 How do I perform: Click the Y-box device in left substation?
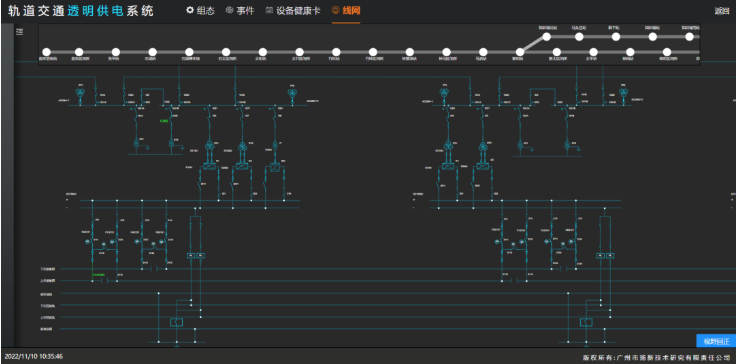click(176, 322)
